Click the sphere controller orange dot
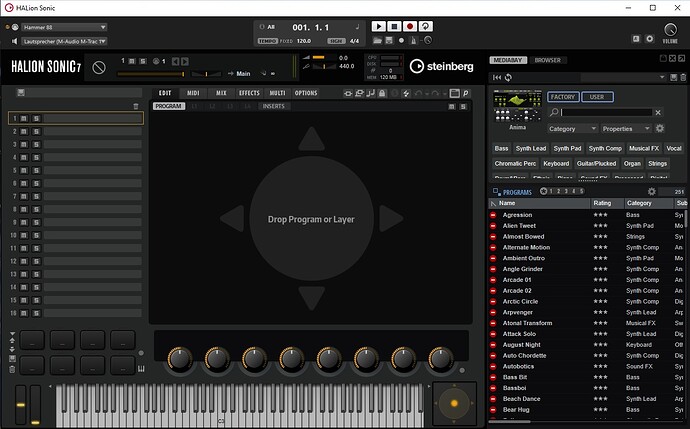This screenshot has width=690, height=429. point(455,403)
